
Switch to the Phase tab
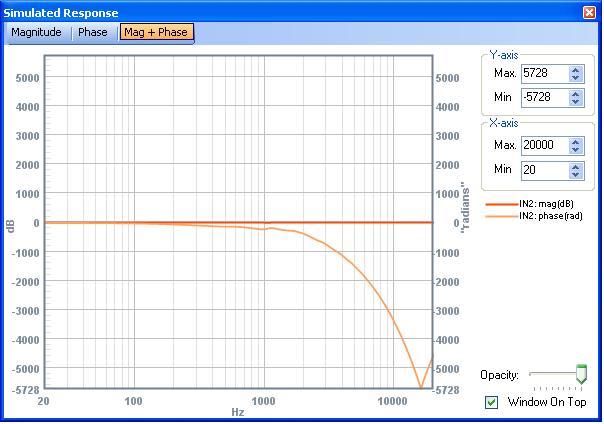coord(93,32)
